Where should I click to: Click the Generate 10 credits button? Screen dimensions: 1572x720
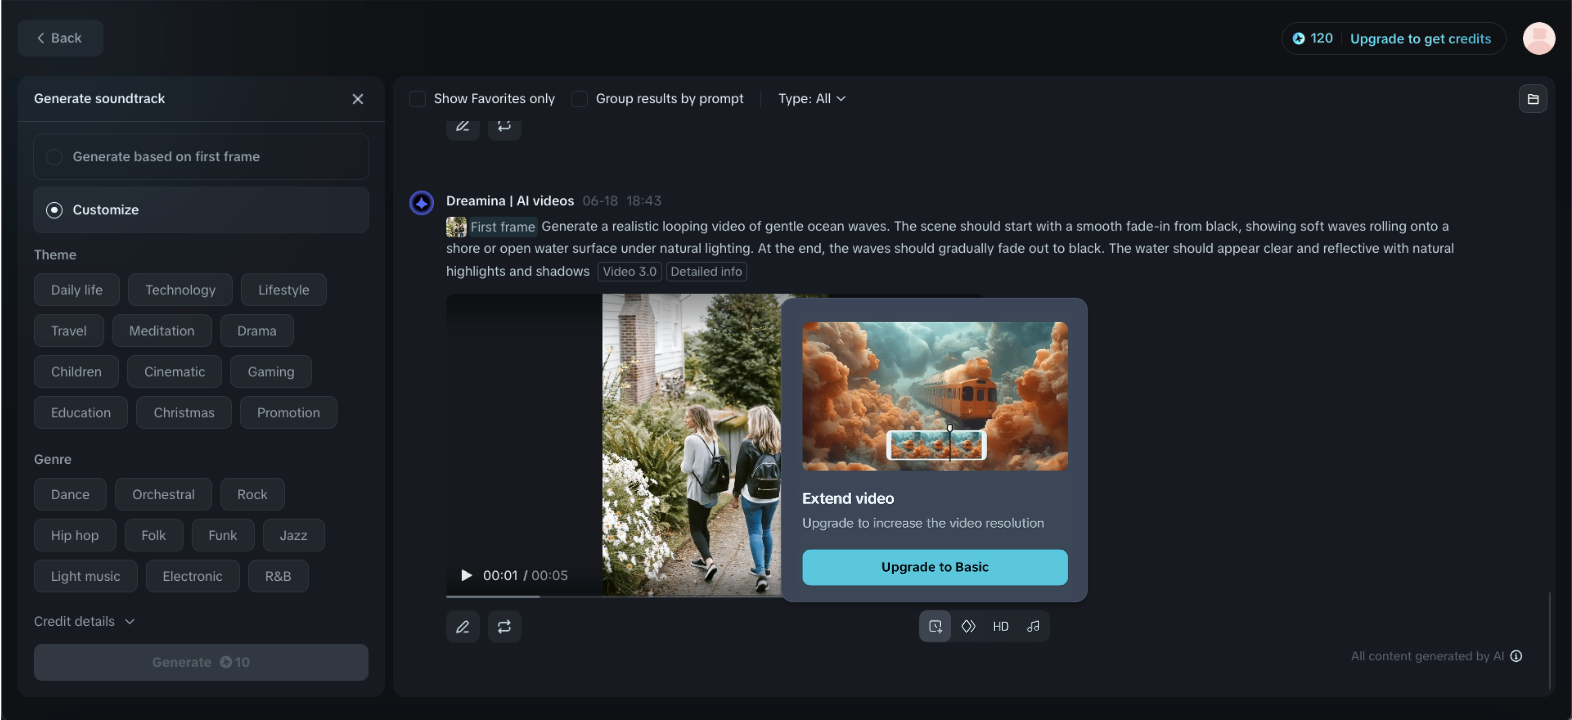(x=201, y=662)
